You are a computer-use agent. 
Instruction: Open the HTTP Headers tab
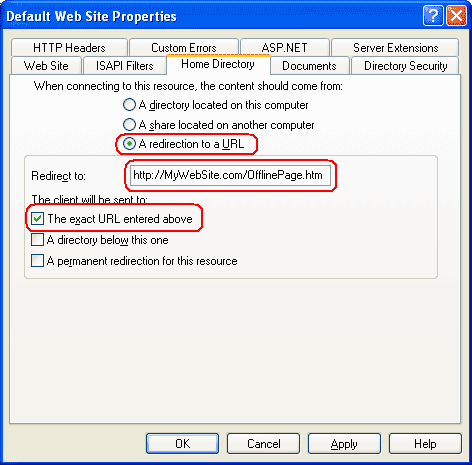69,48
